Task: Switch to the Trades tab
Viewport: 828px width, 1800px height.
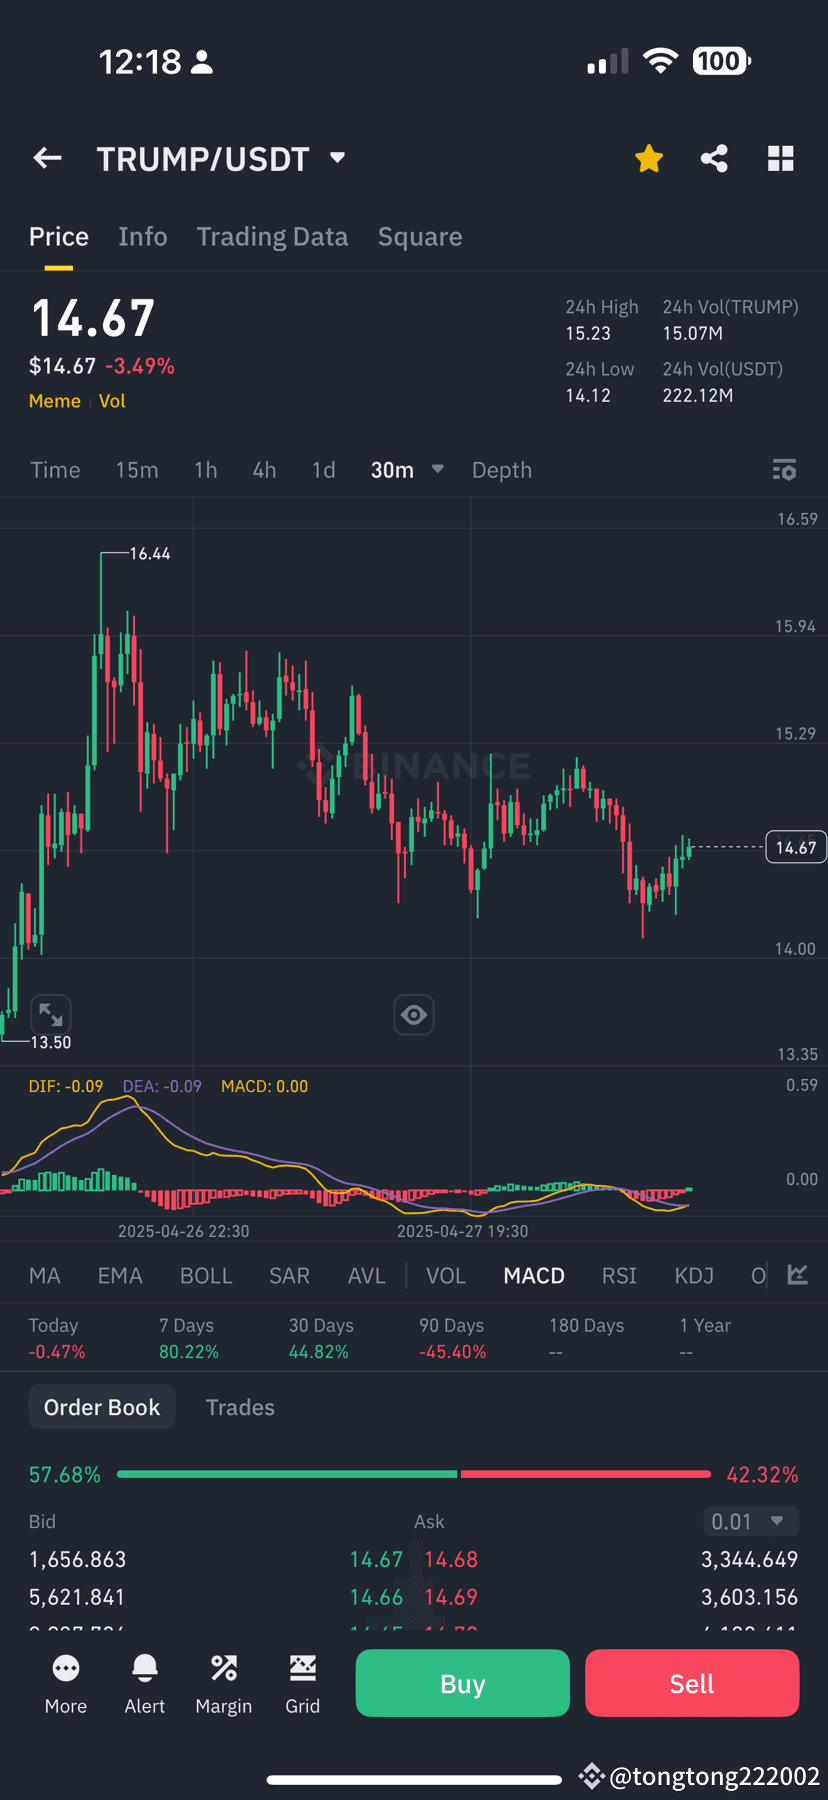Action: coord(240,1407)
